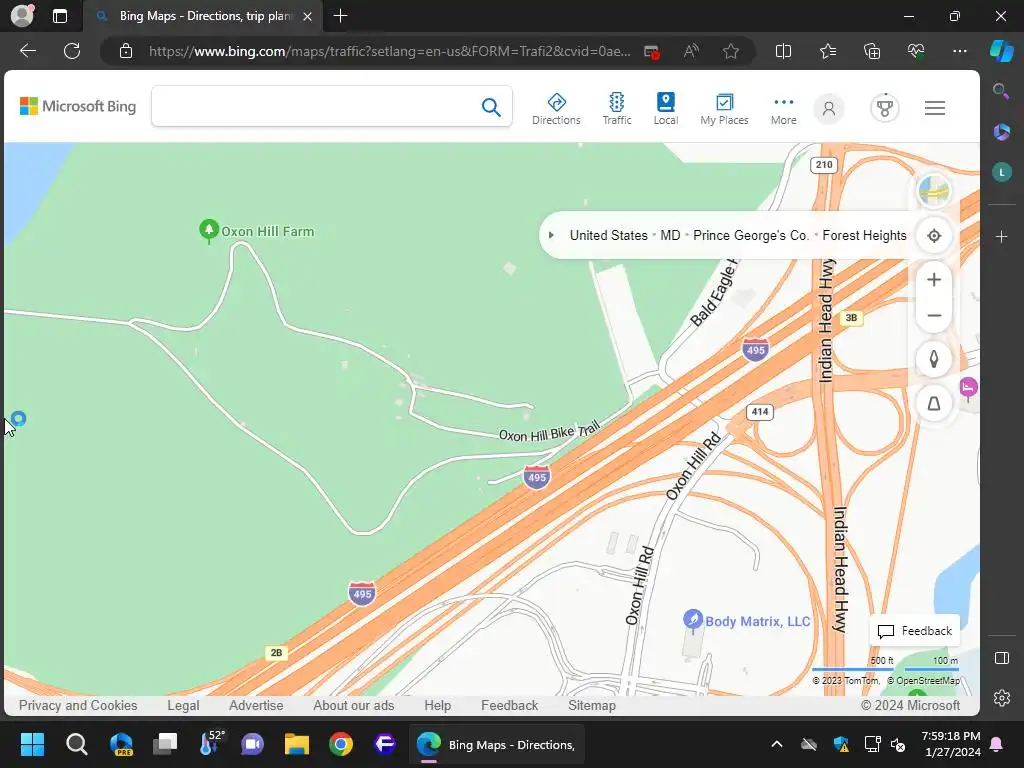1024x768 pixels.
Task: Locate me with the crosshair button
Action: [934, 236]
